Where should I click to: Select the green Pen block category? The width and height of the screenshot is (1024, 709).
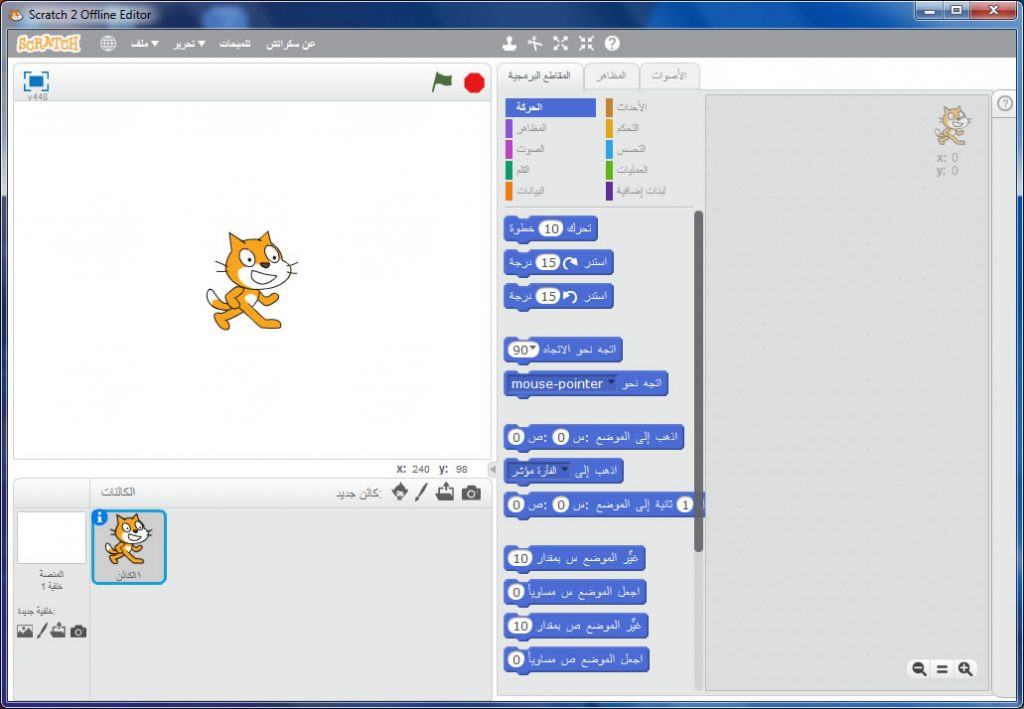click(551, 170)
